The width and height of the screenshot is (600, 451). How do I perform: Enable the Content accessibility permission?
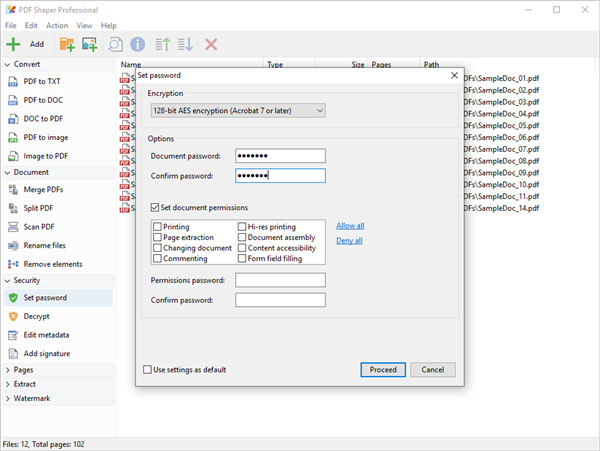tap(242, 248)
